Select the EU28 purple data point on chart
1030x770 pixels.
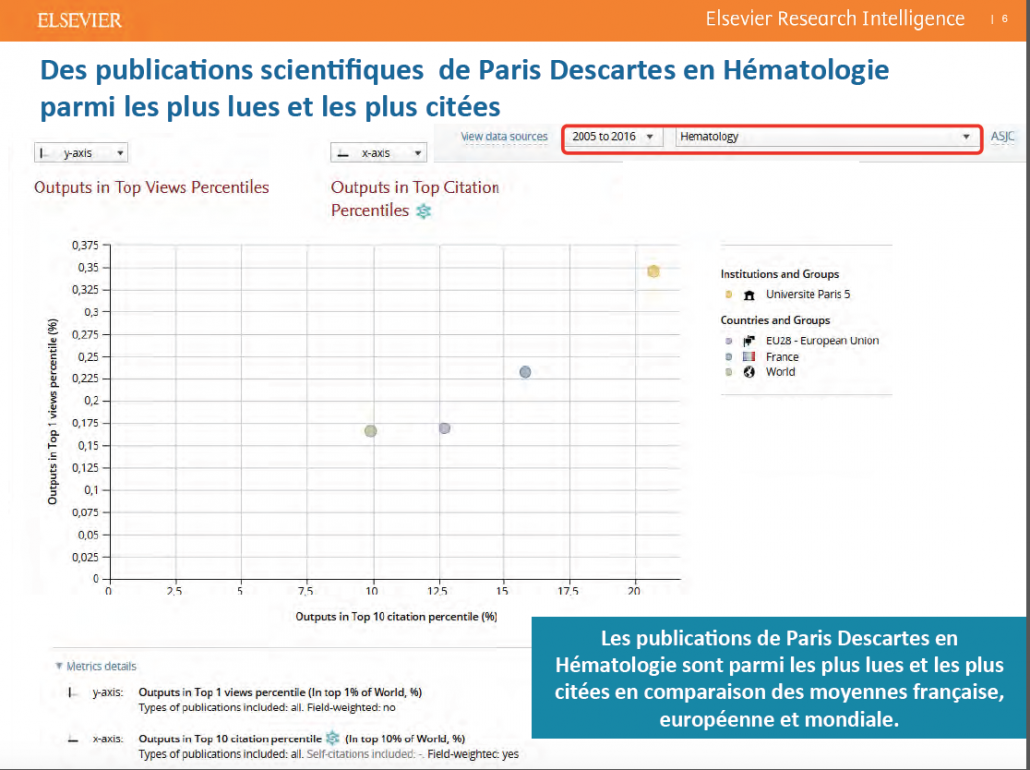click(x=445, y=428)
